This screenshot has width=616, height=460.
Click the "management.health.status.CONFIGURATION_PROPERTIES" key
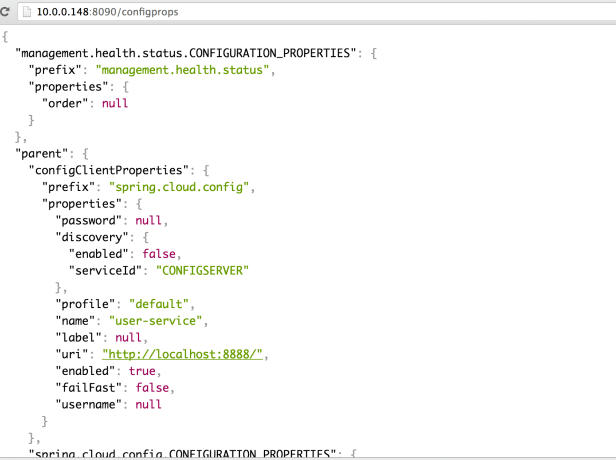pos(185,53)
